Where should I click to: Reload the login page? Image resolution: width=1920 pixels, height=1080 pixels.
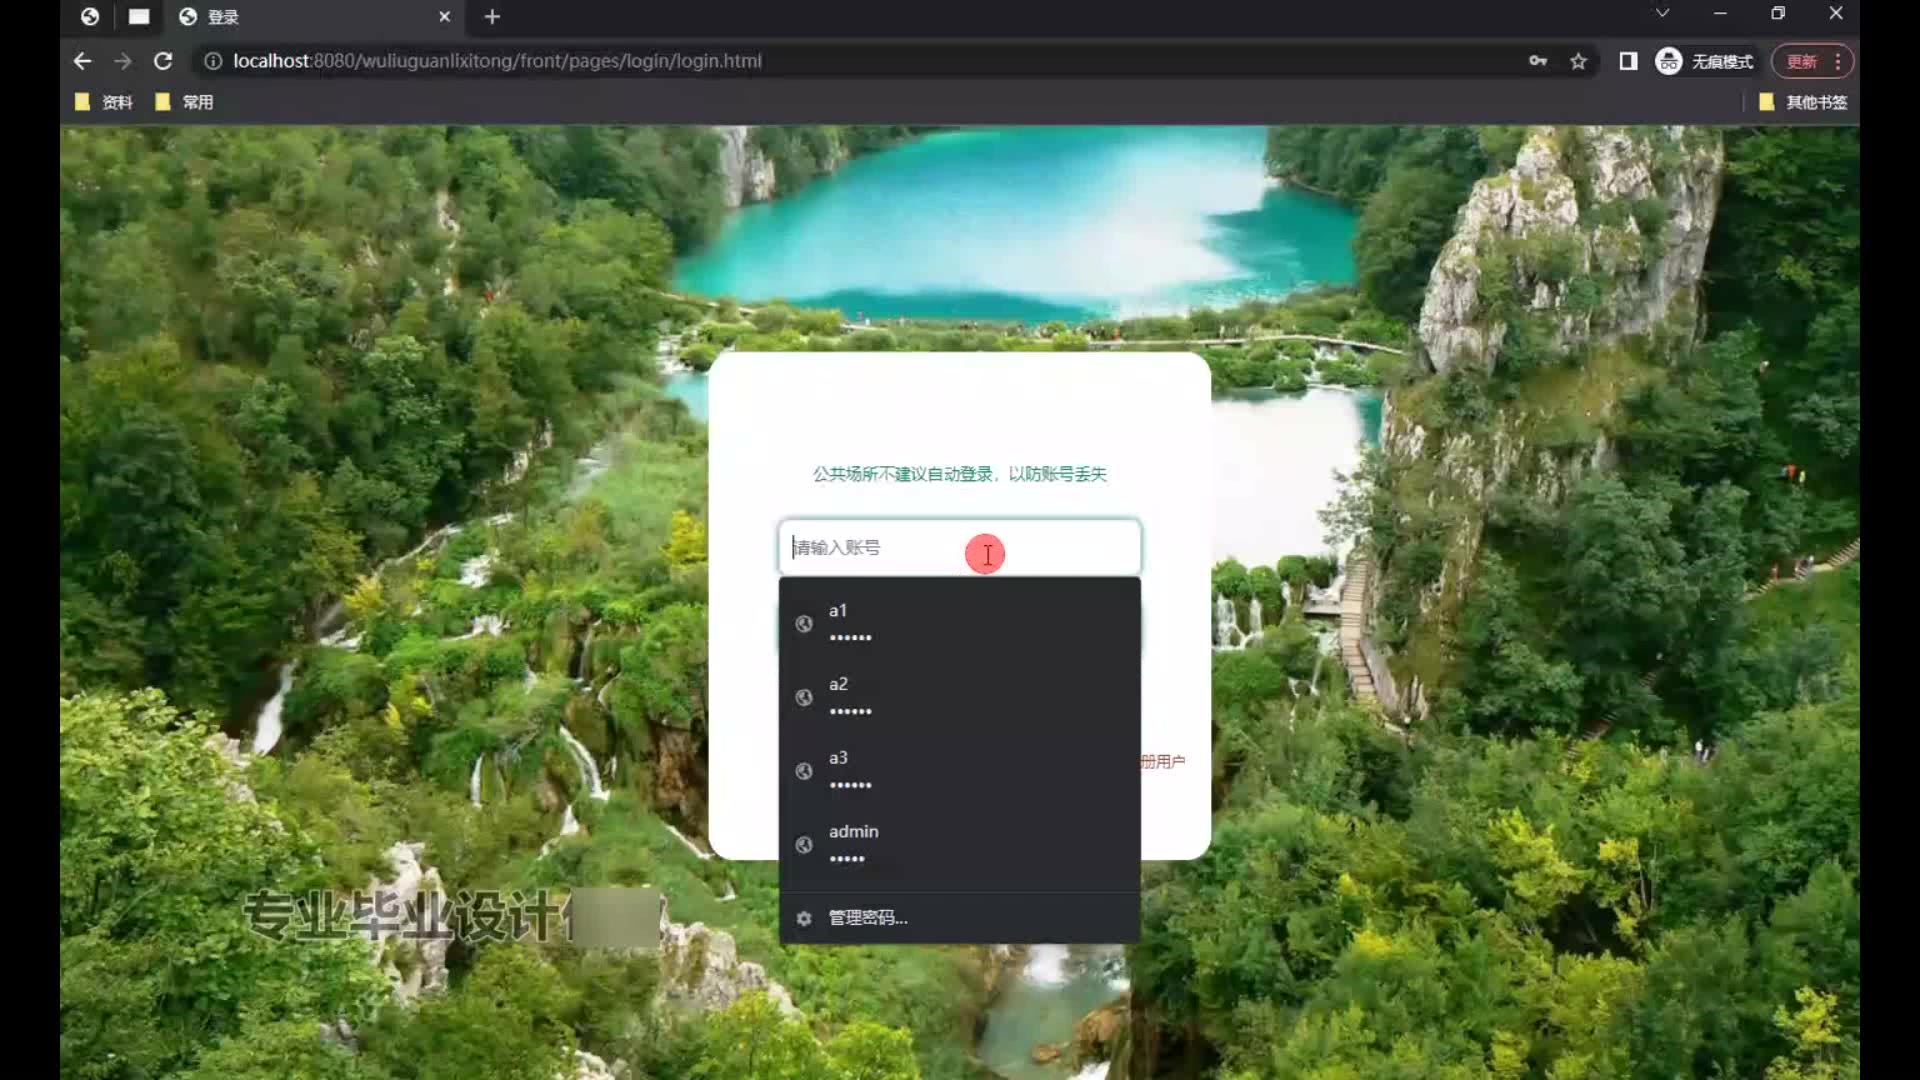tap(163, 61)
